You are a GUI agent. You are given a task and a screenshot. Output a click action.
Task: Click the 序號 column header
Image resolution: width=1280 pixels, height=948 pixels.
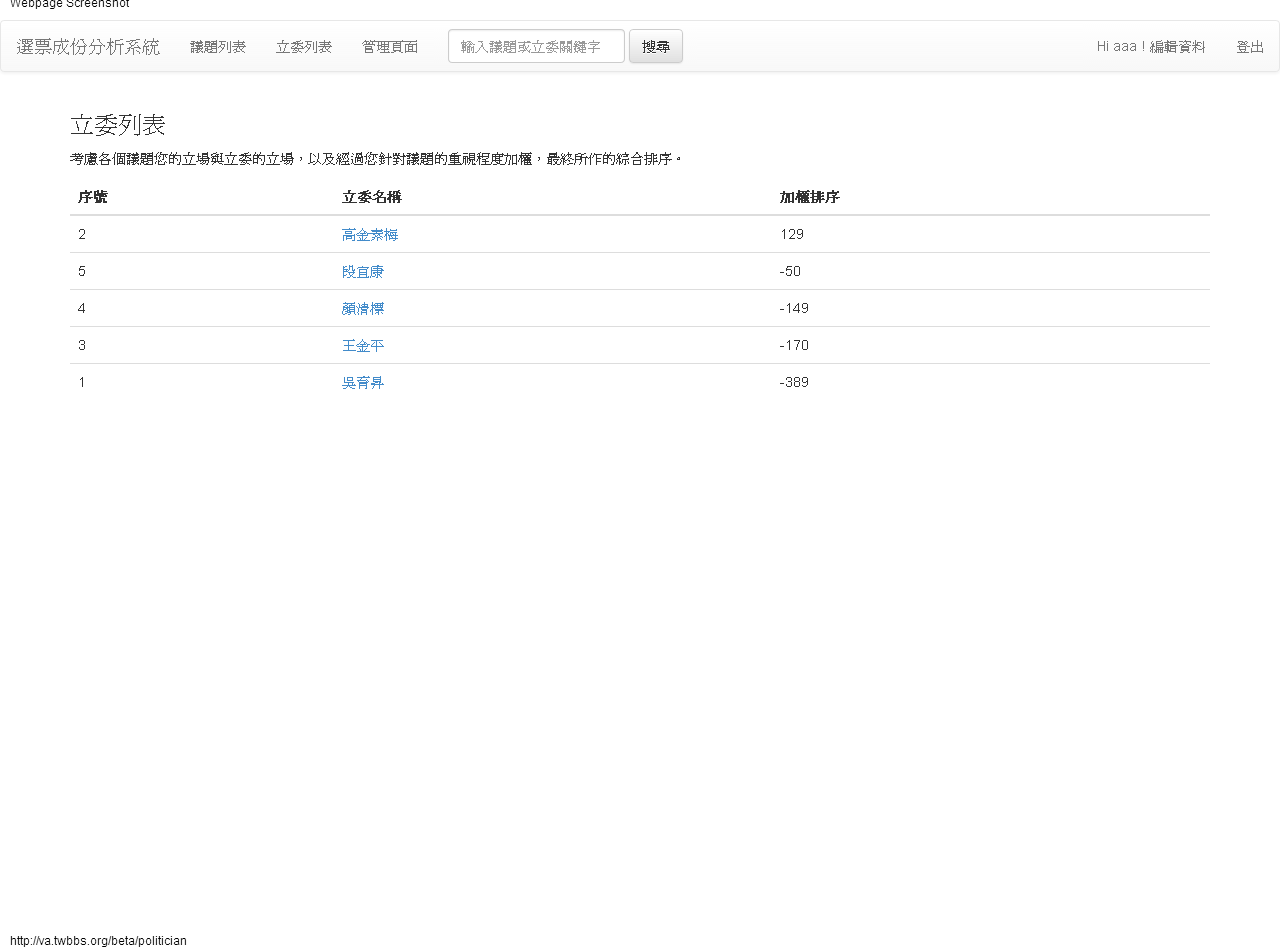click(93, 197)
